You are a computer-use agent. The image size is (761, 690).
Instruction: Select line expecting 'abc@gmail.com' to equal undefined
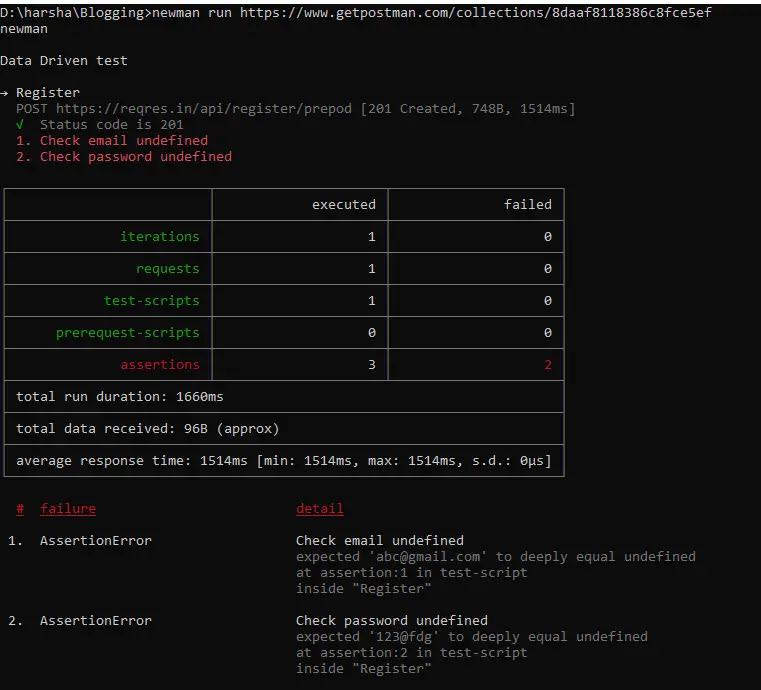(496, 557)
